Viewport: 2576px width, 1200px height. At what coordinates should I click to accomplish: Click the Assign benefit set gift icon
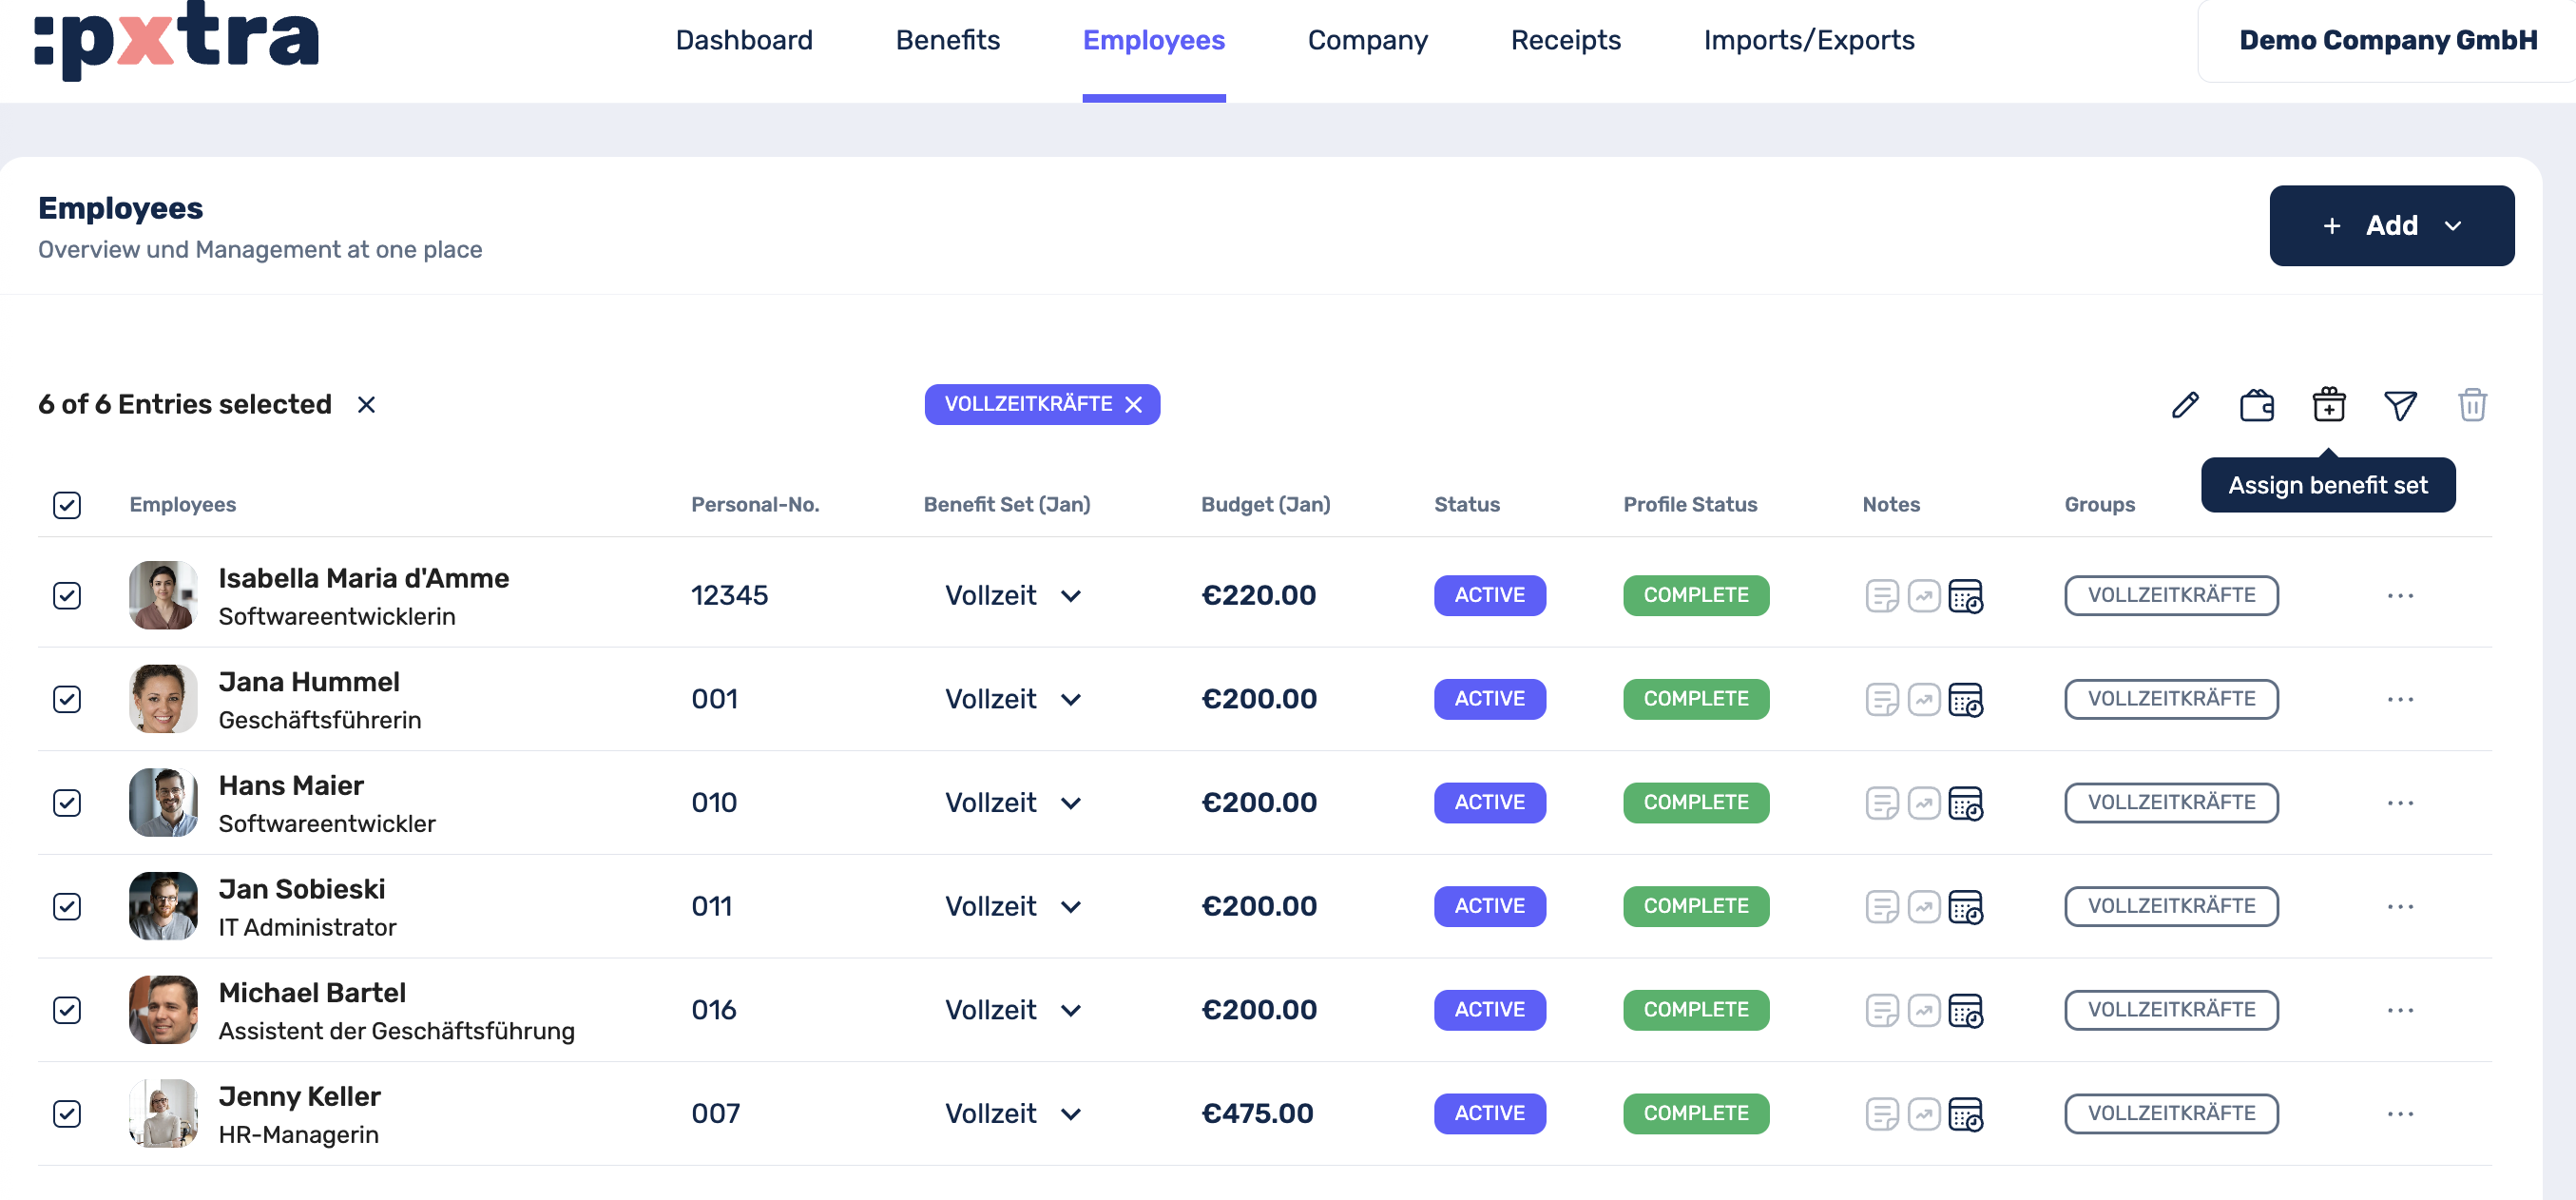pos(2328,405)
